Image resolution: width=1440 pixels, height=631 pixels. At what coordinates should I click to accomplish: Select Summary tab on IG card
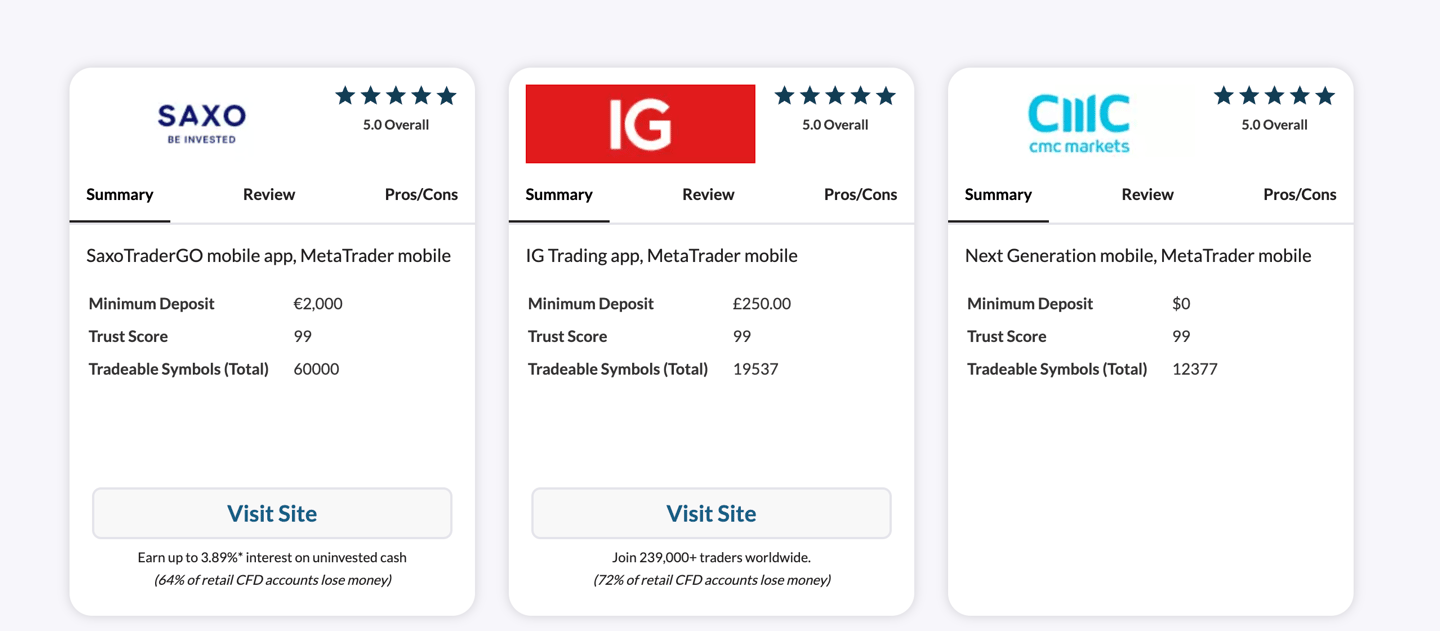tap(559, 194)
